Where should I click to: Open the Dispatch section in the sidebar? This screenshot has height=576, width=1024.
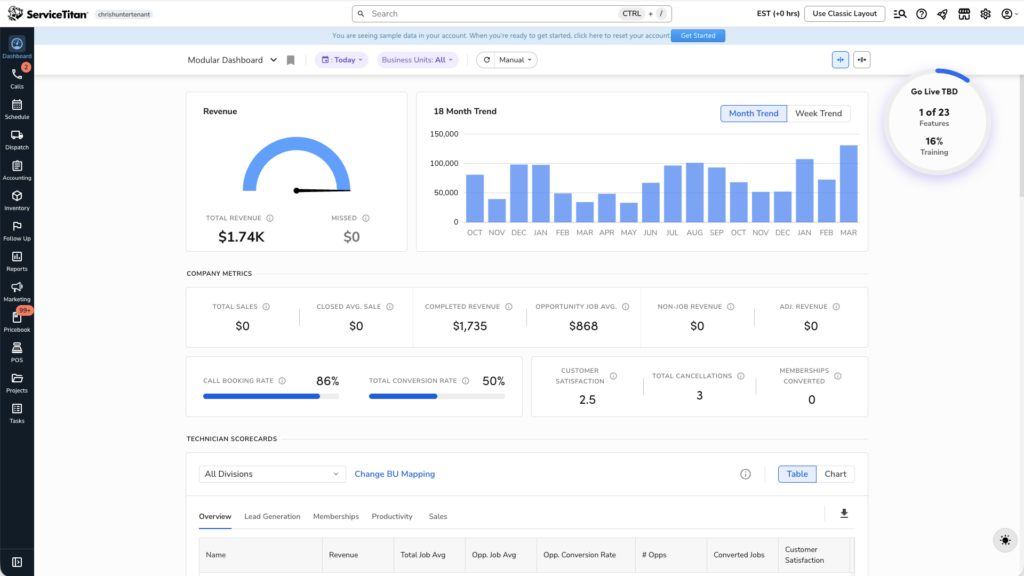(17, 139)
